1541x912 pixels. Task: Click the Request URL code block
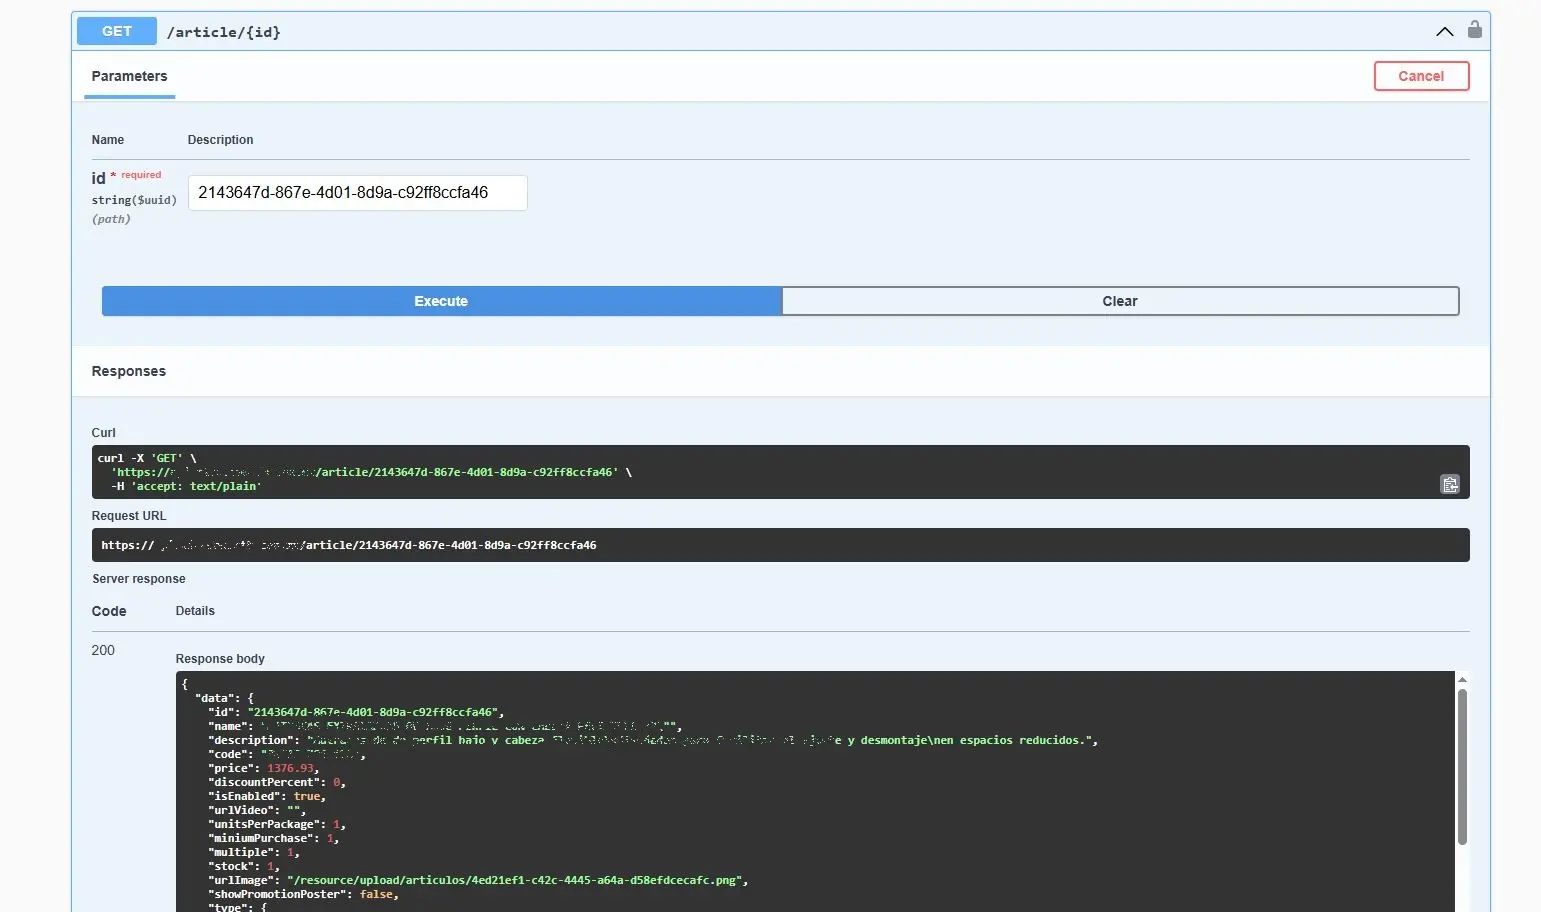tap(780, 545)
